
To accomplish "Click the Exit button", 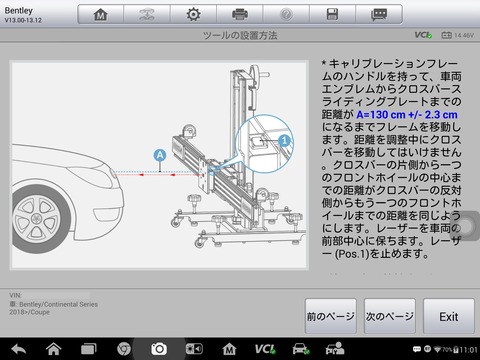I will tap(449, 316).
